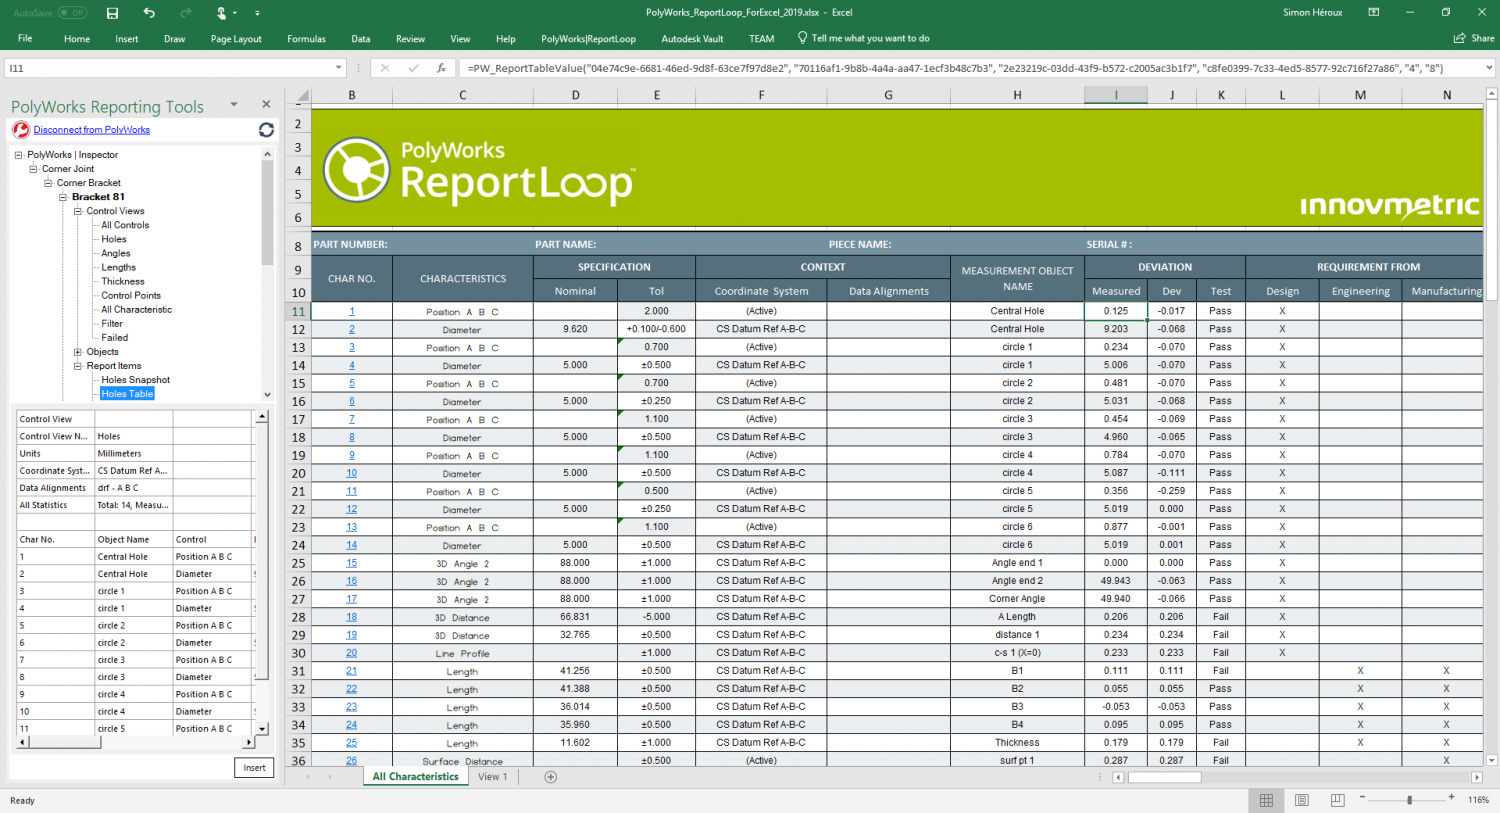Click Disconnect from PolyWorks link
Viewport: 1500px width, 813px height.
coord(92,130)
